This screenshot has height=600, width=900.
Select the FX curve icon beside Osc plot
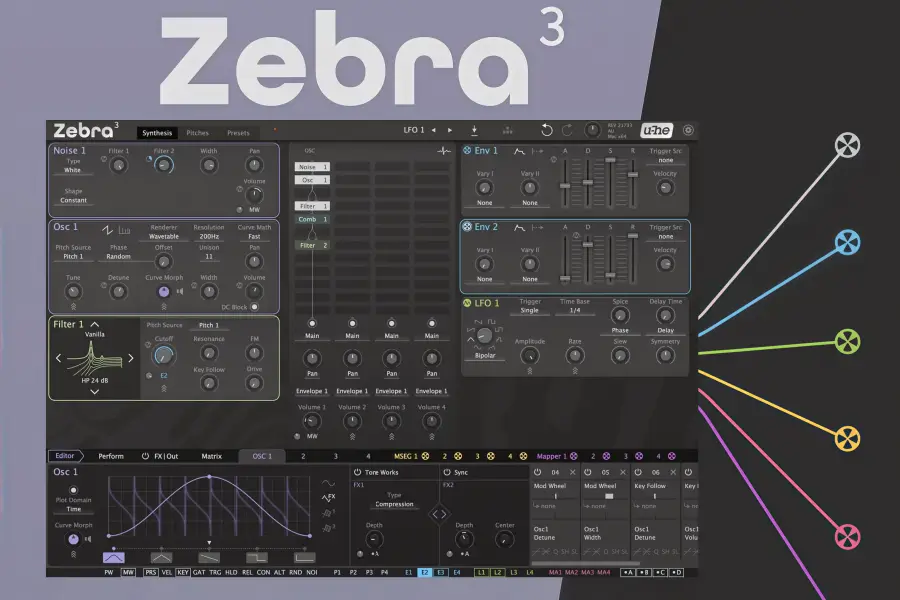coord(328,497)
